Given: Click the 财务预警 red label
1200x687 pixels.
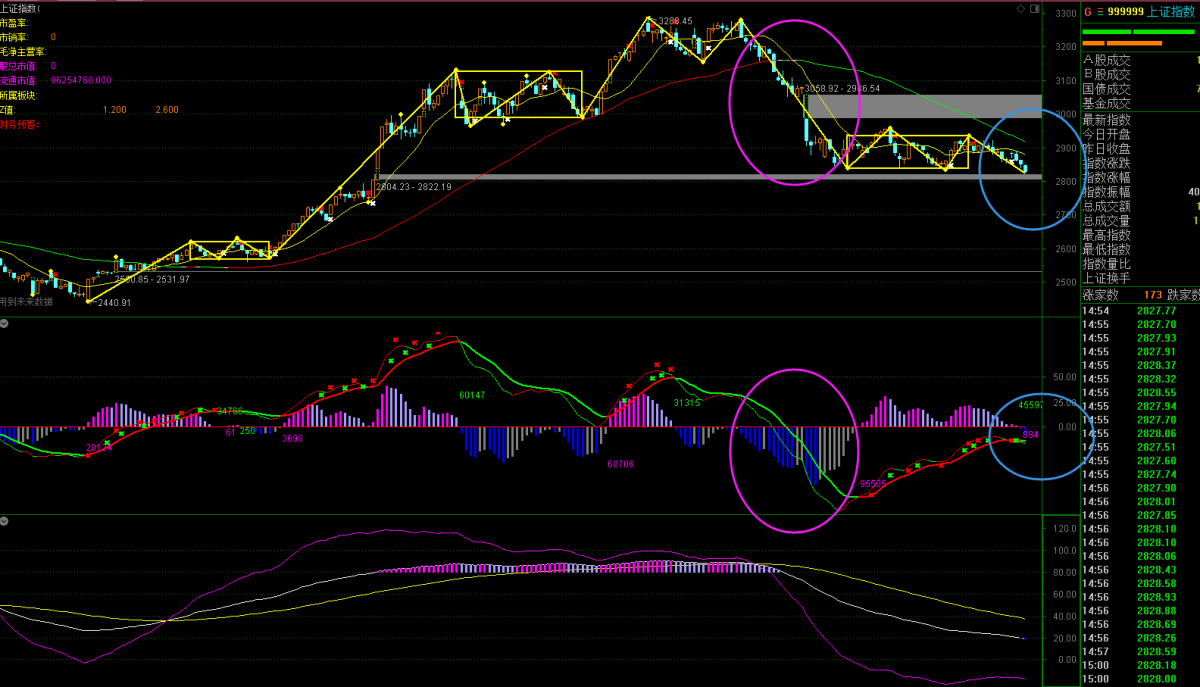Looking at the screenshot, I should pyautogui.click(x=17, y=124).
